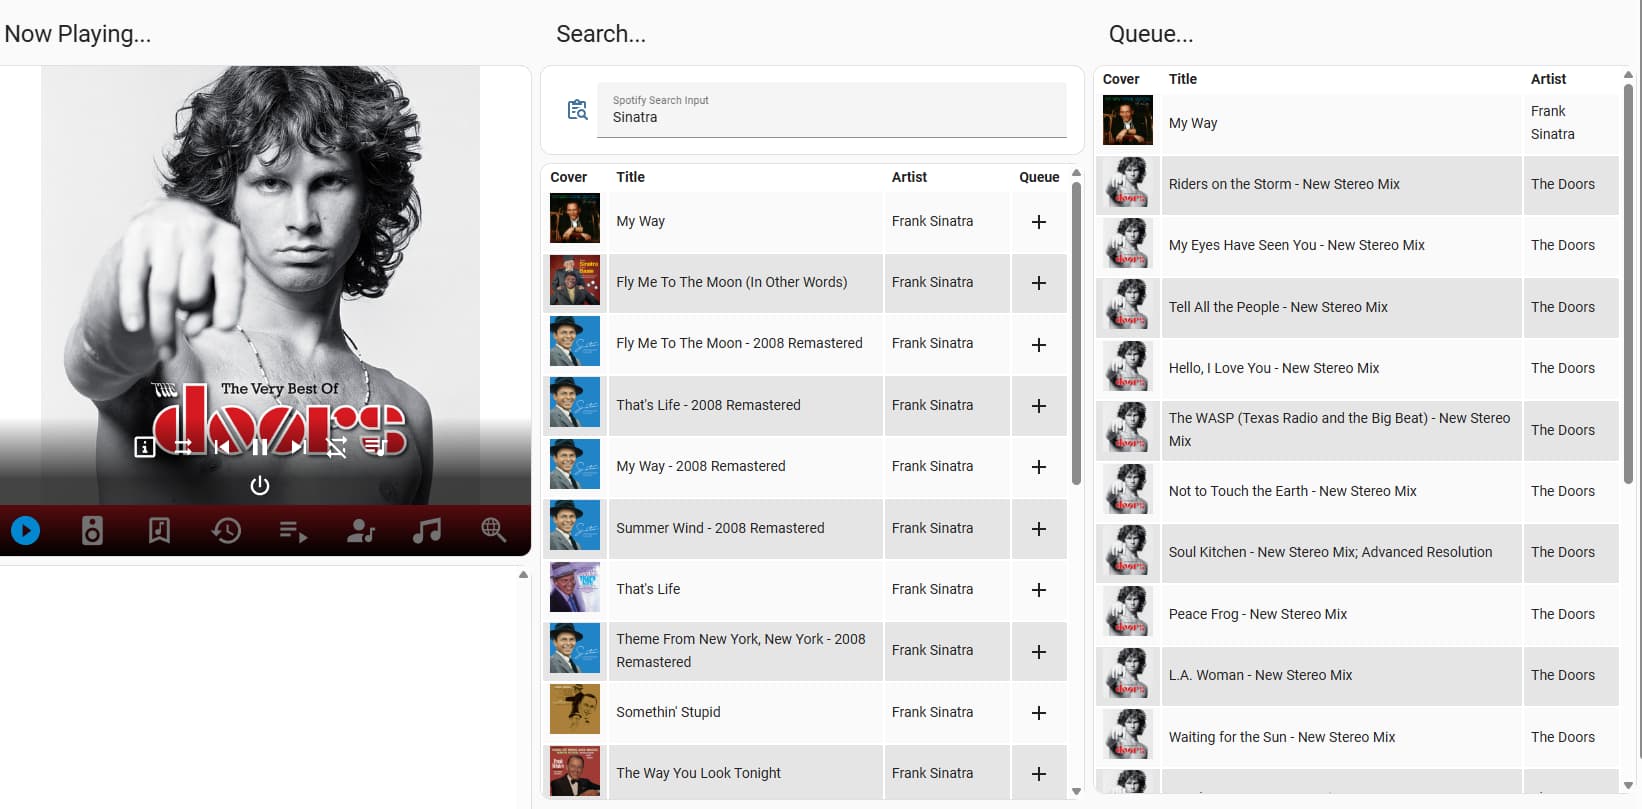This screenshot has height=809, width=1642.
Task: Queue Fly Me To The Moon - 2008 Remastered
Action: click(x=1039, y=345)
